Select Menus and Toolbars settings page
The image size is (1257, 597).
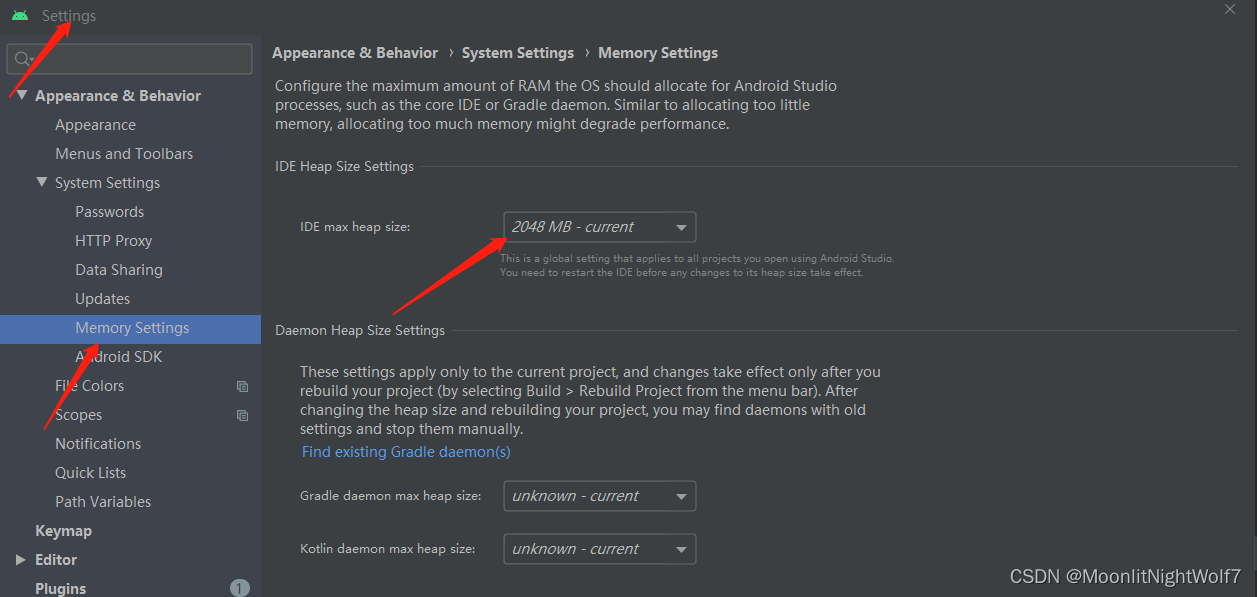[x=124, y=154]
